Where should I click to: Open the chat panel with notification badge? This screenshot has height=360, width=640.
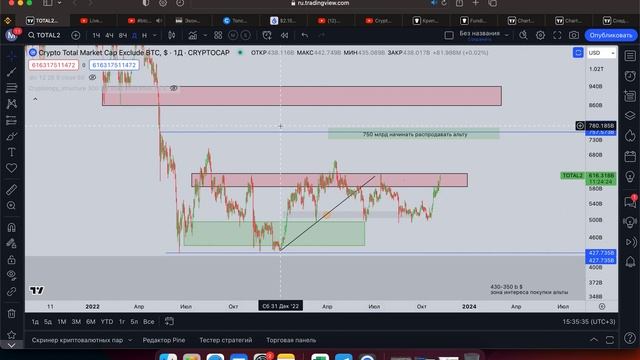(x=630, y=201)
